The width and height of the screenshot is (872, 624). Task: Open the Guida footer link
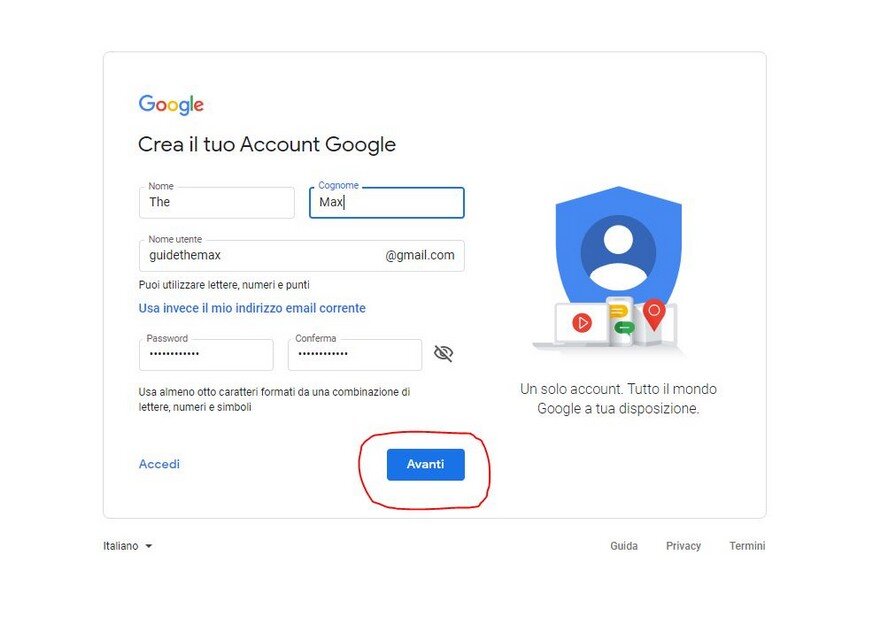pos(624,546)
